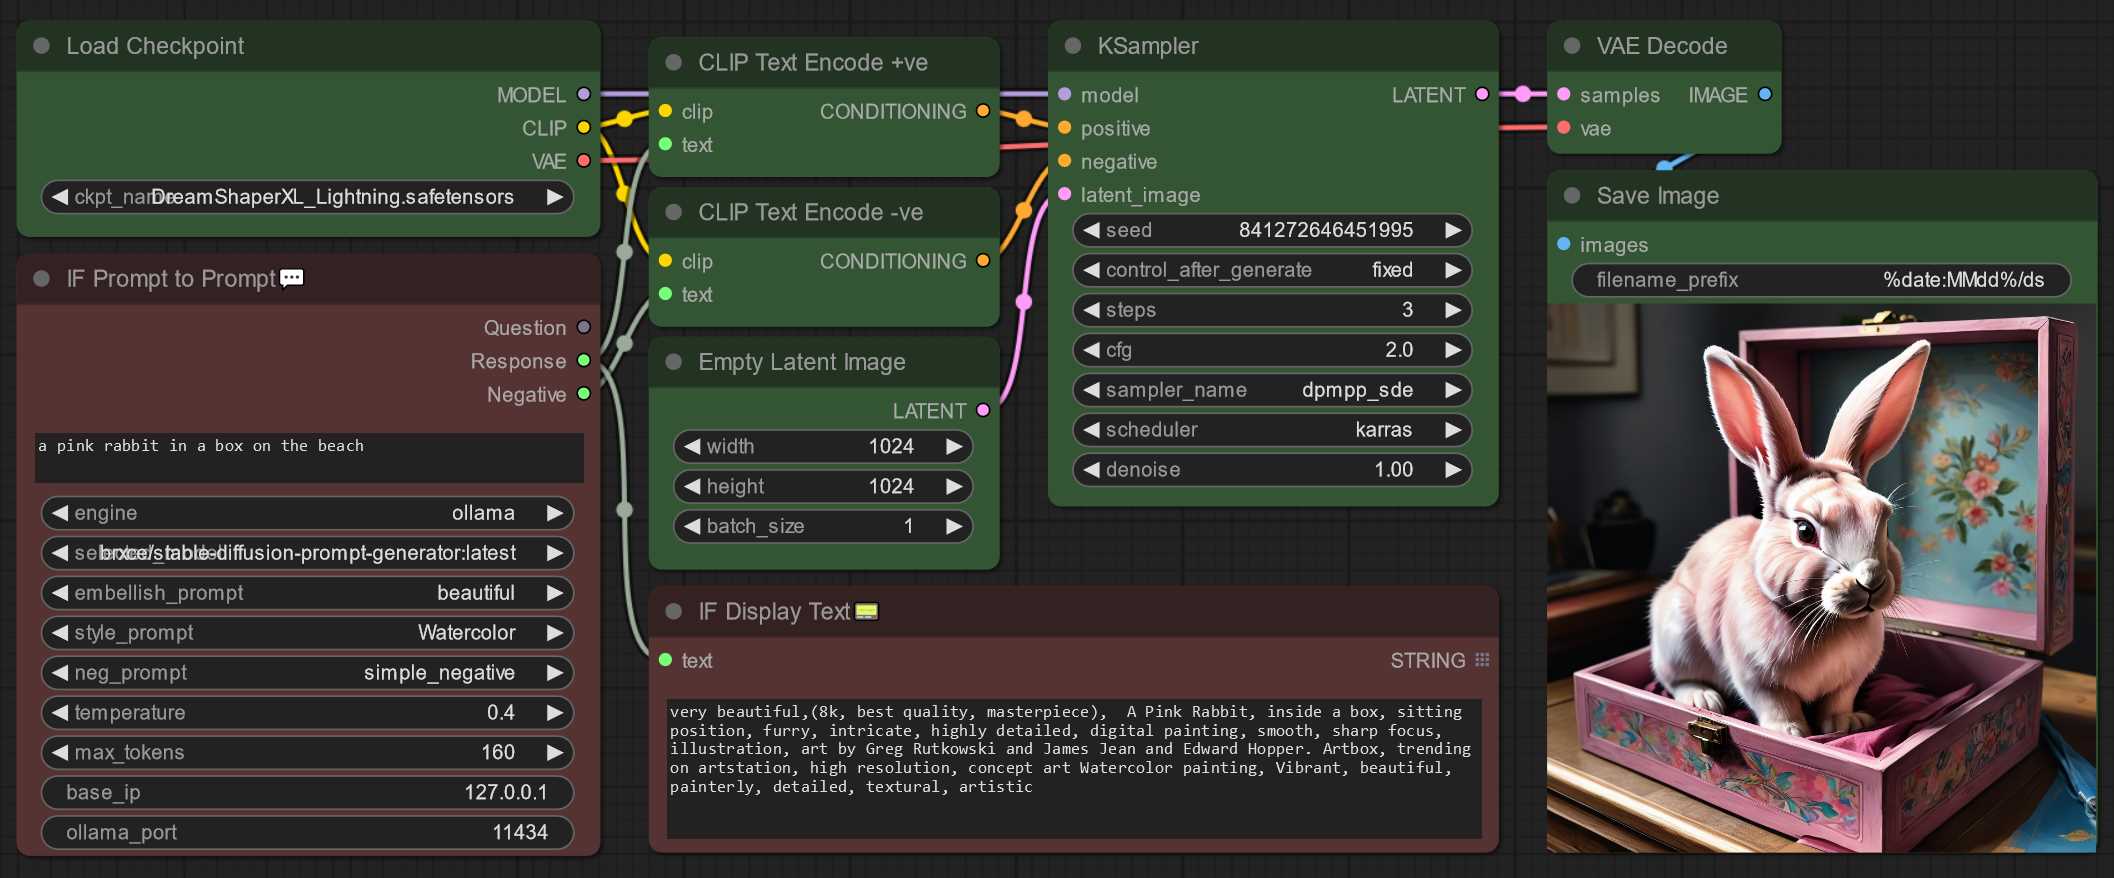Open the embellish_prompt dropdown
2114x878 pixels.
point(307,593)
